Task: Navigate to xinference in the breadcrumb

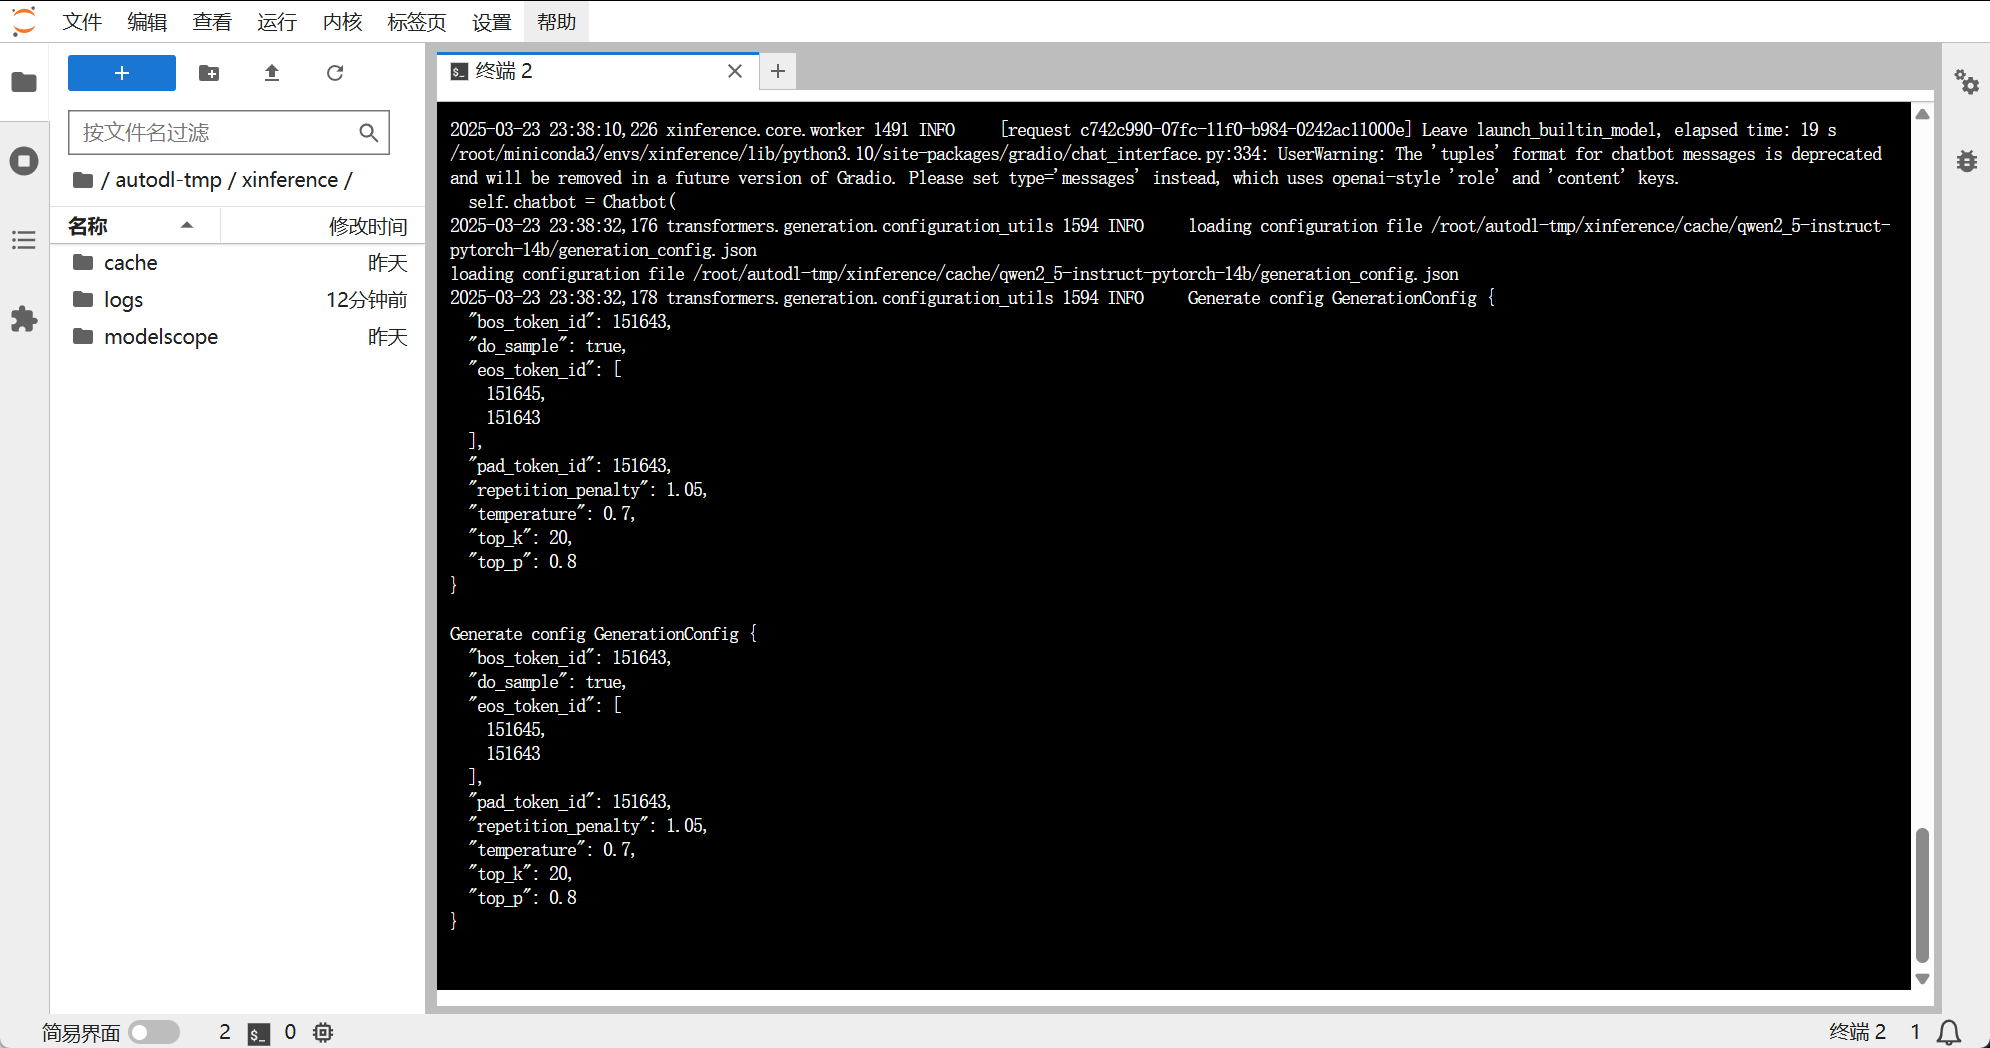Action: (290, 180)
